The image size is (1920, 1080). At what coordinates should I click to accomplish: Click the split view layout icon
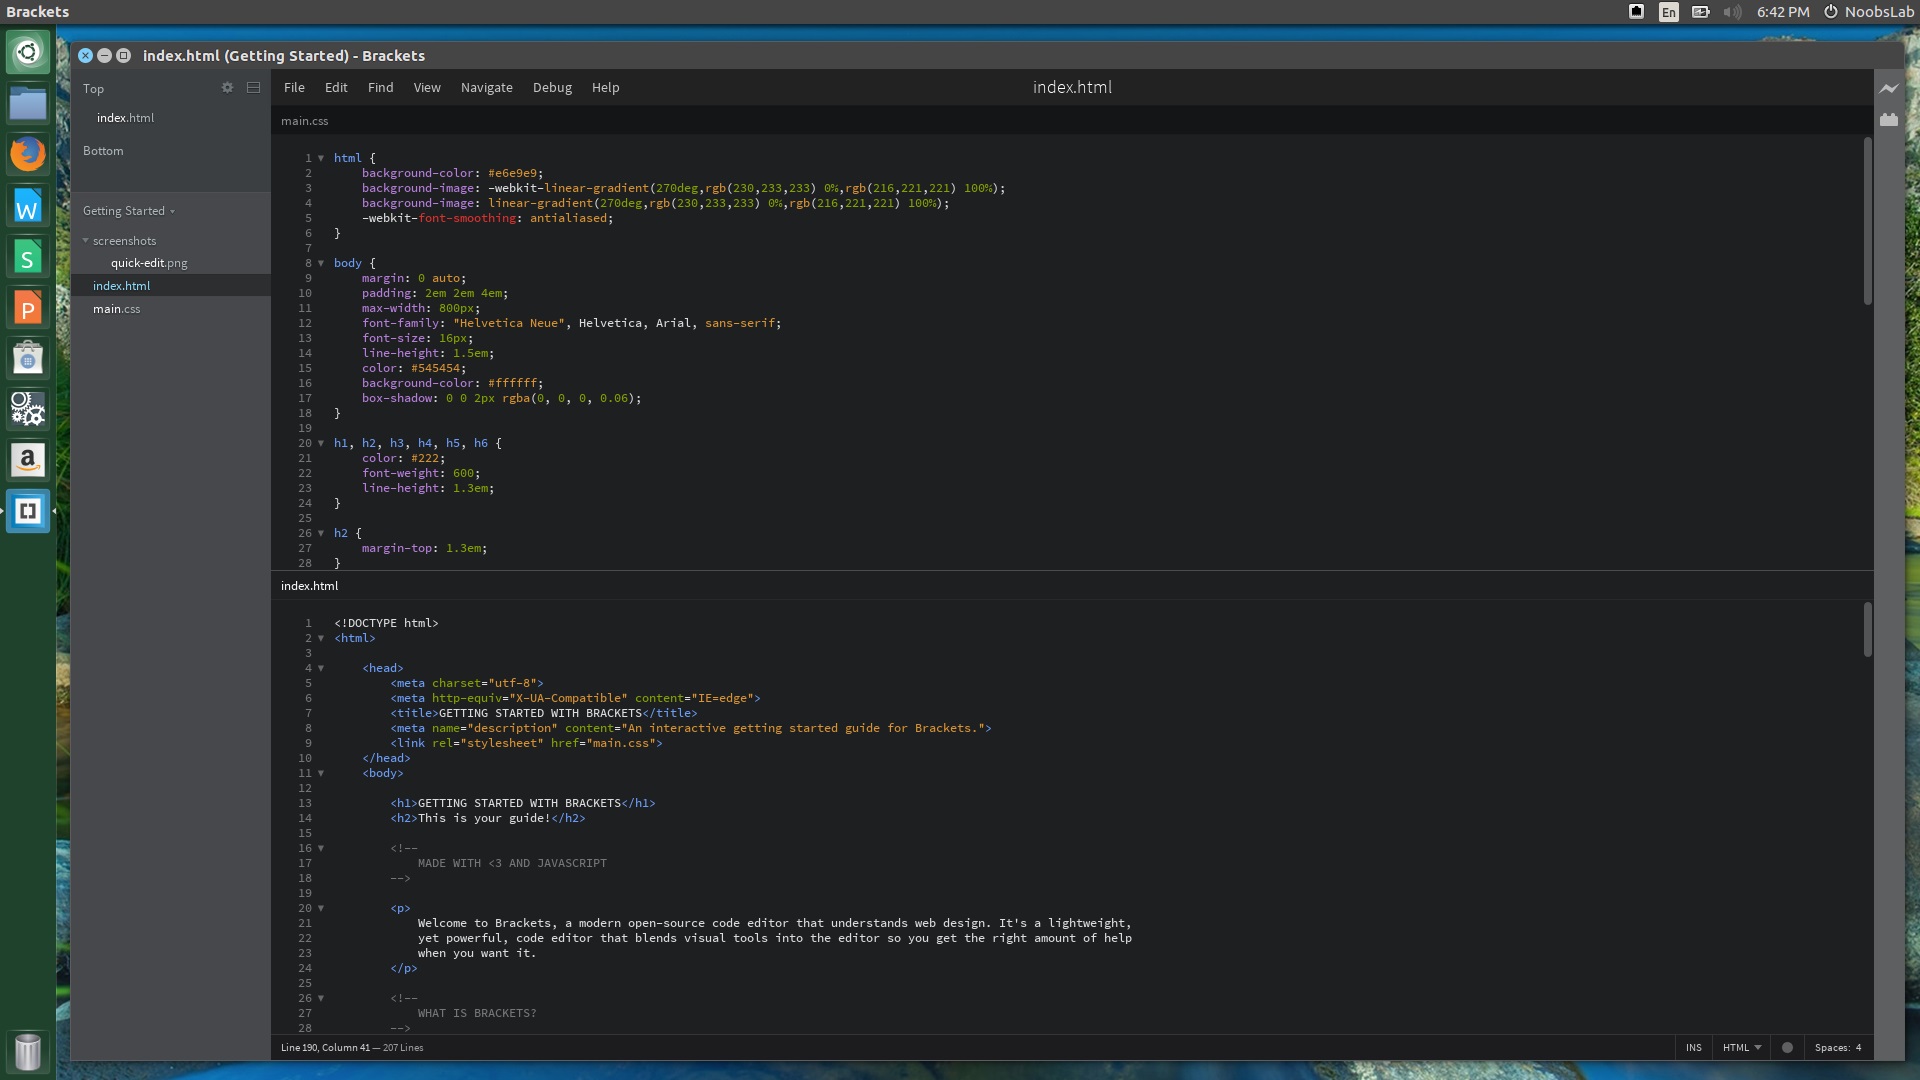pos(253,88)
